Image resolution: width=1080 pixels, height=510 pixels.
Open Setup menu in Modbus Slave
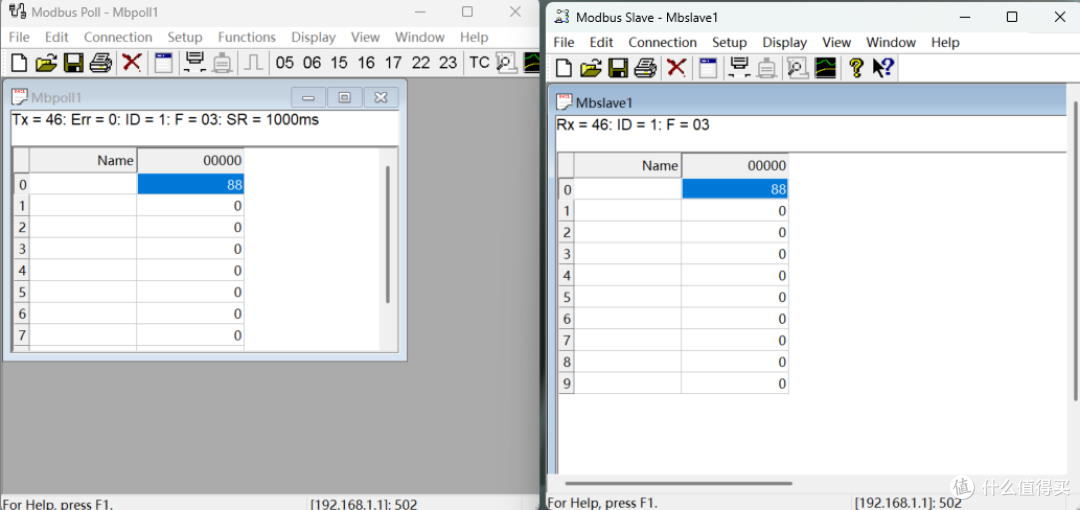click(729, 42)
